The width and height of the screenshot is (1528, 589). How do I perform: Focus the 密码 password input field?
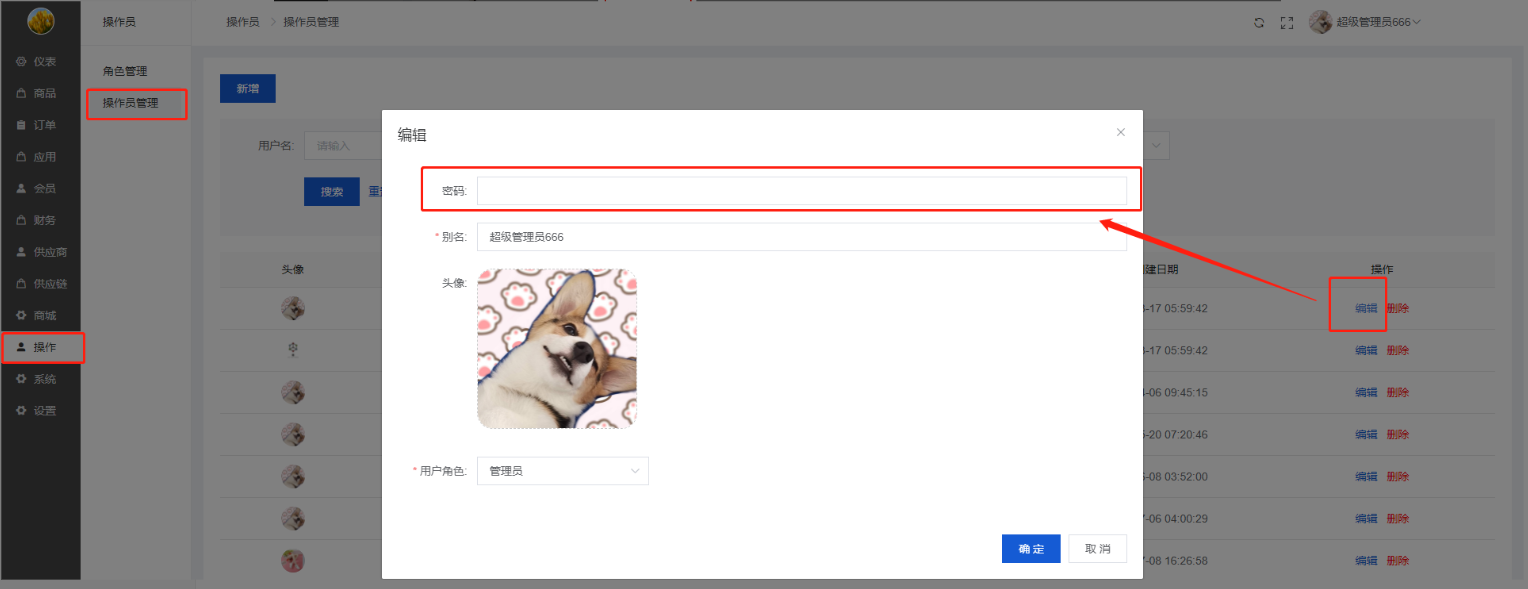tap(801, 191)
